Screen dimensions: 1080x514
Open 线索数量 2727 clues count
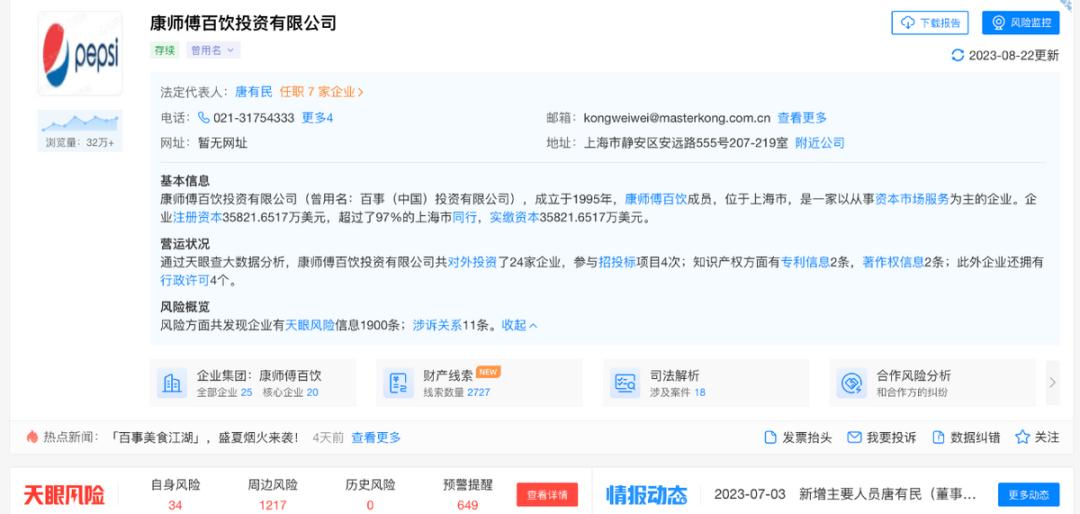coord(457,393)
